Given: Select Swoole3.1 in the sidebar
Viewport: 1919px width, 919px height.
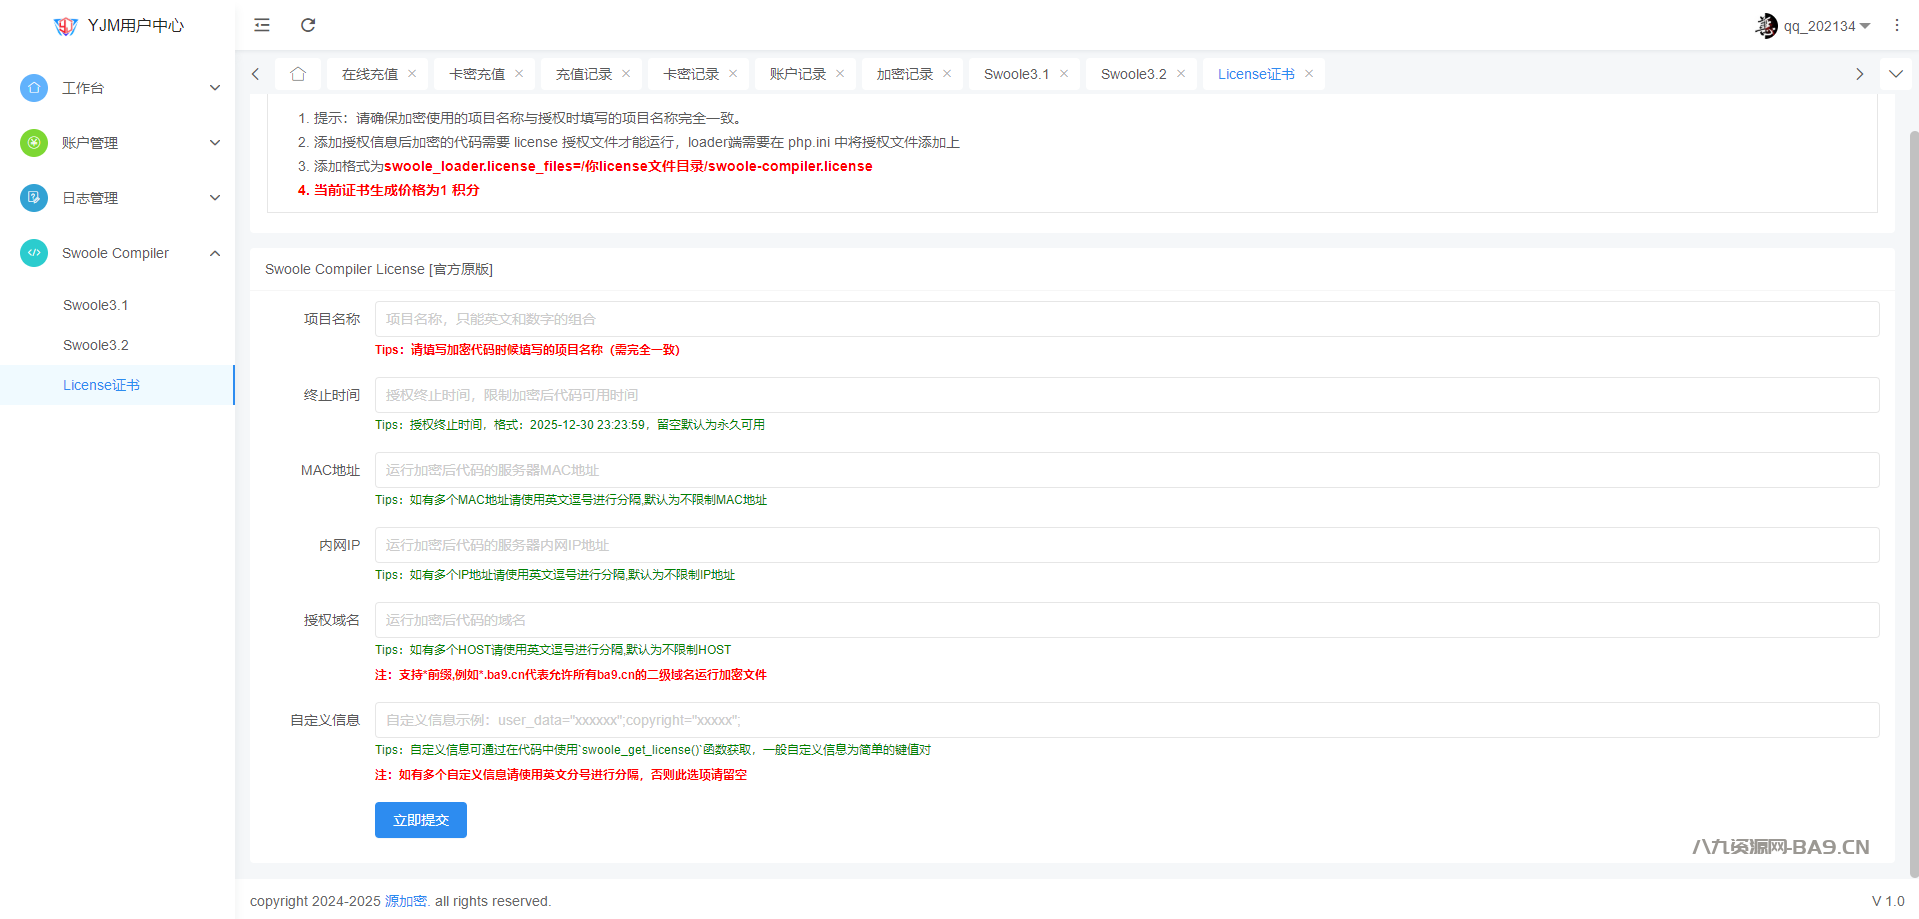Looking at the screenshot, I should 96,305.
